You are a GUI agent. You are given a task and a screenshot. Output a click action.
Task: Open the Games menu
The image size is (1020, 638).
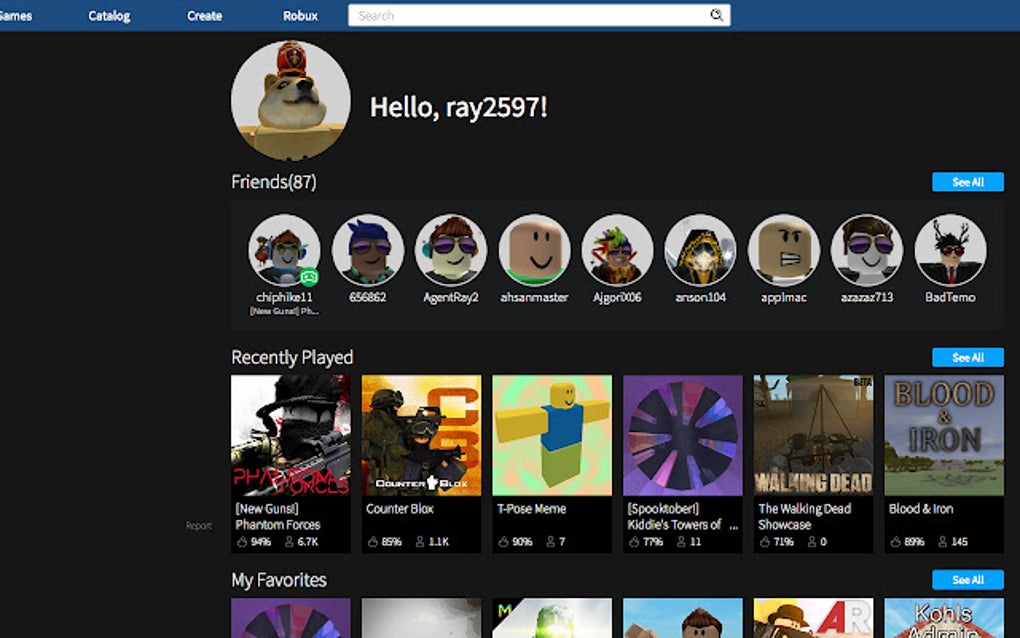click(x=15, y=15)
